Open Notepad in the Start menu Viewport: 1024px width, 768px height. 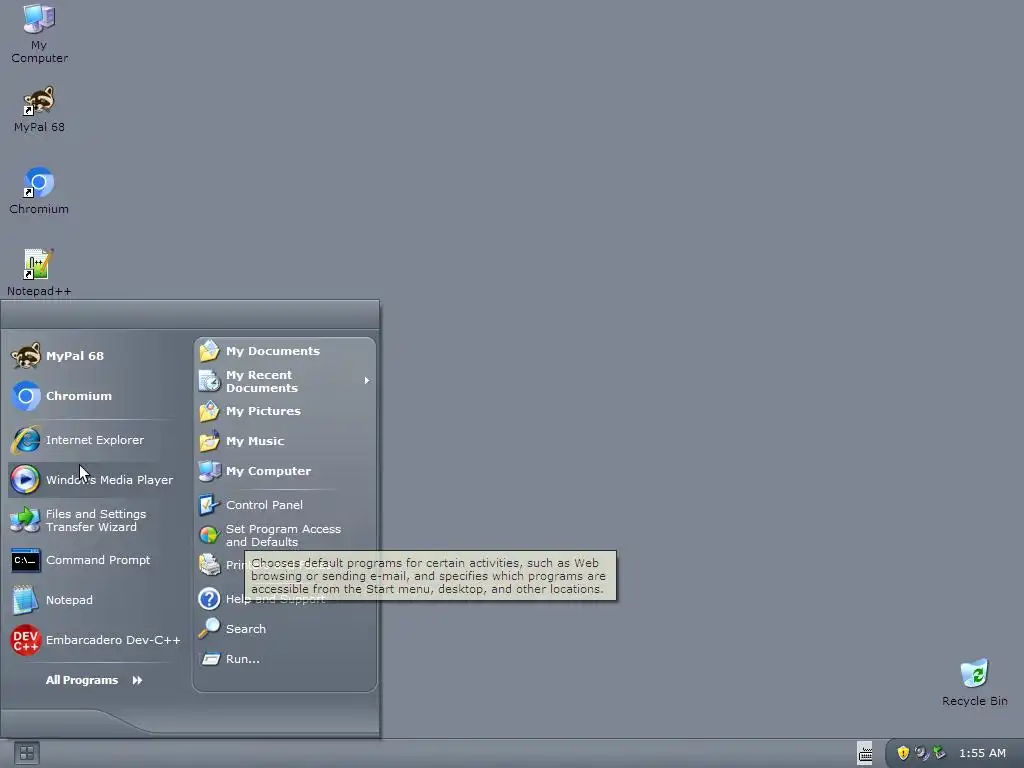coord(91,600)
